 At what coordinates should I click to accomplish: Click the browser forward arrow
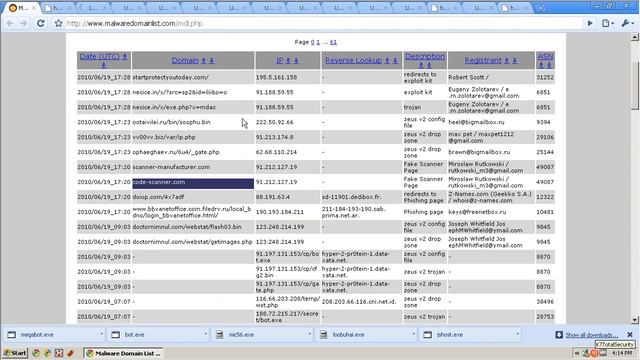24,23
